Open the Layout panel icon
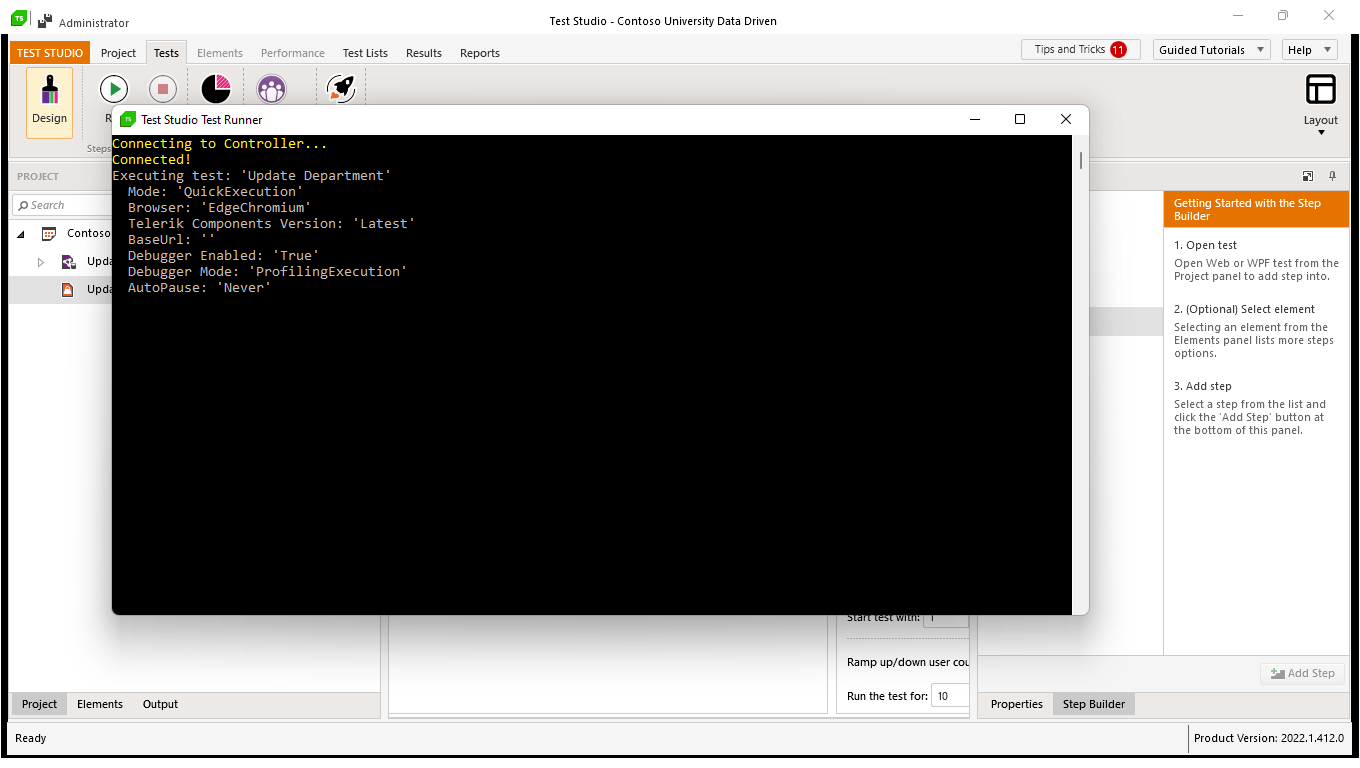The image size is (1360, 768). point(1321,89)
